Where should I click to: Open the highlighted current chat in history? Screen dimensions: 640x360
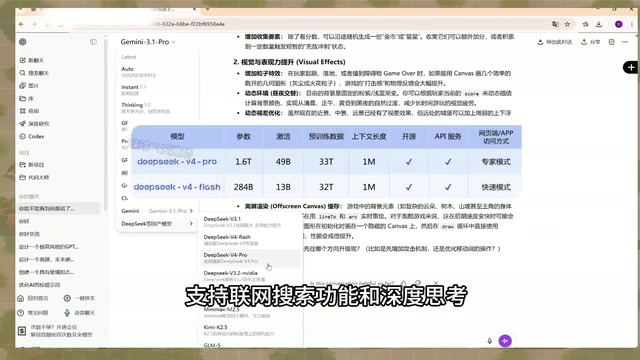[58, 208]
